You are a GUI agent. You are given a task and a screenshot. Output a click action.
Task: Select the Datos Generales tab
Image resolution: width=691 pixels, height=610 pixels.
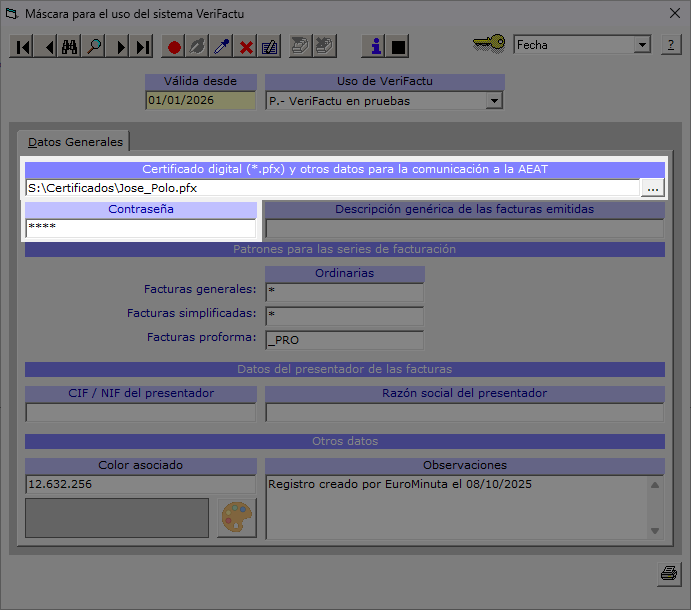pyautogui.click(x=75, y=142)
